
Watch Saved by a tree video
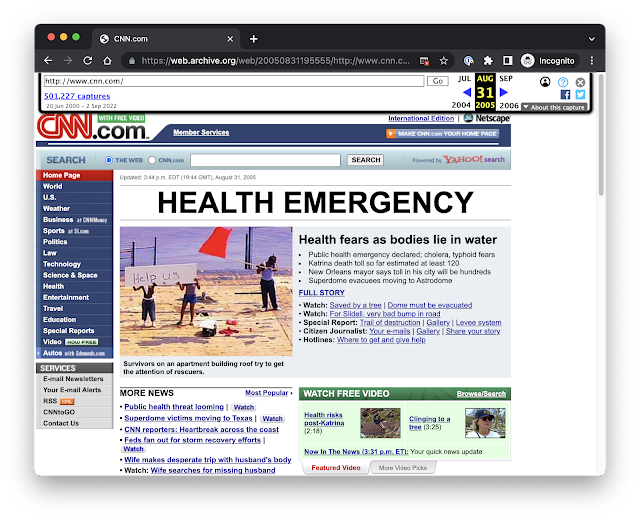pos(356,305)
